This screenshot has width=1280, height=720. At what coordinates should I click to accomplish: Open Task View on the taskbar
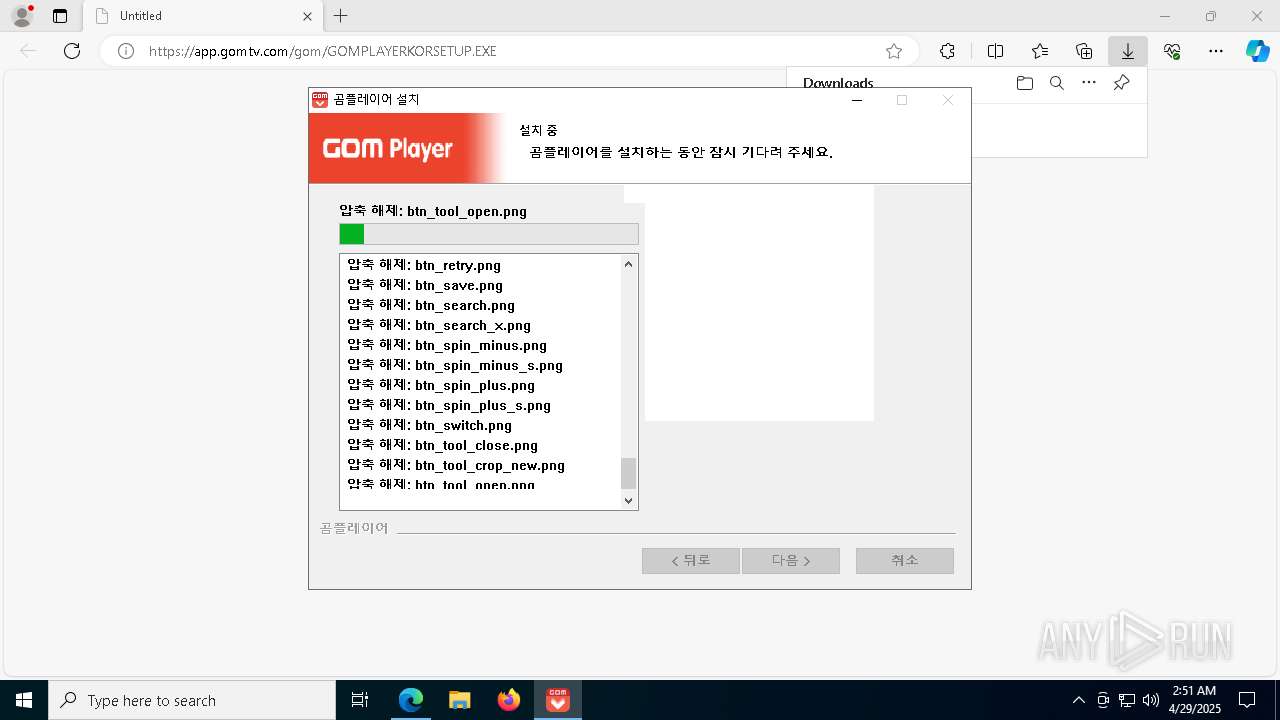click(x=360, y=700)
